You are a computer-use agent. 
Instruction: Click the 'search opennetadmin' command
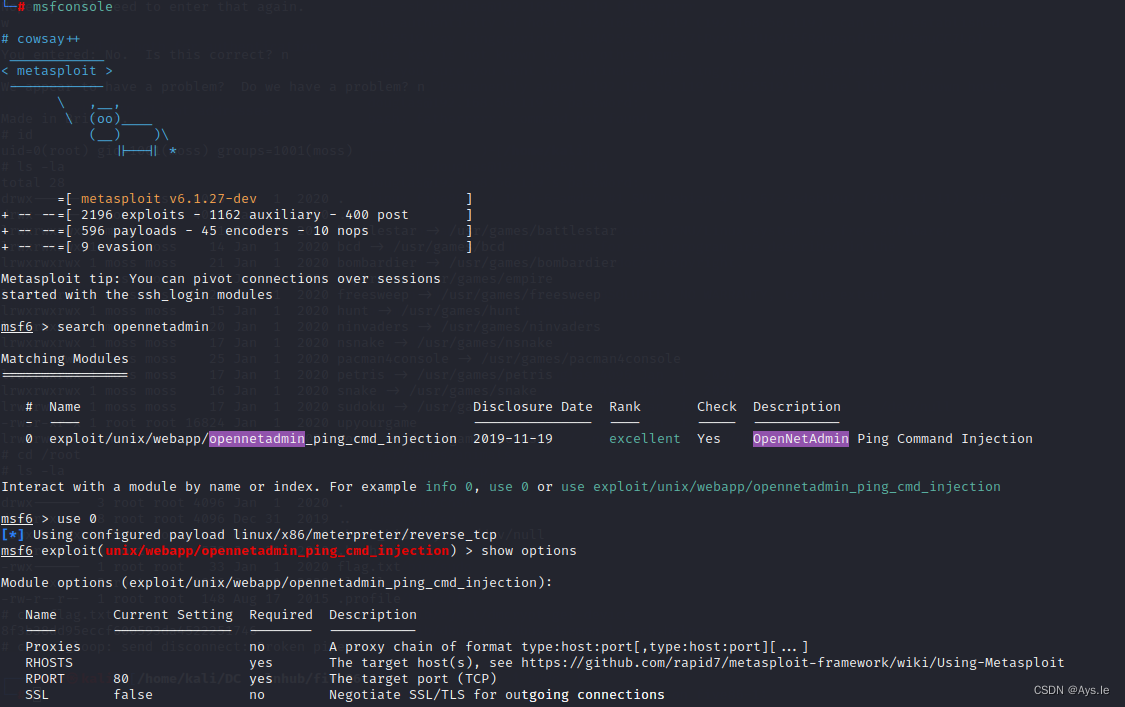coord(133,327)
